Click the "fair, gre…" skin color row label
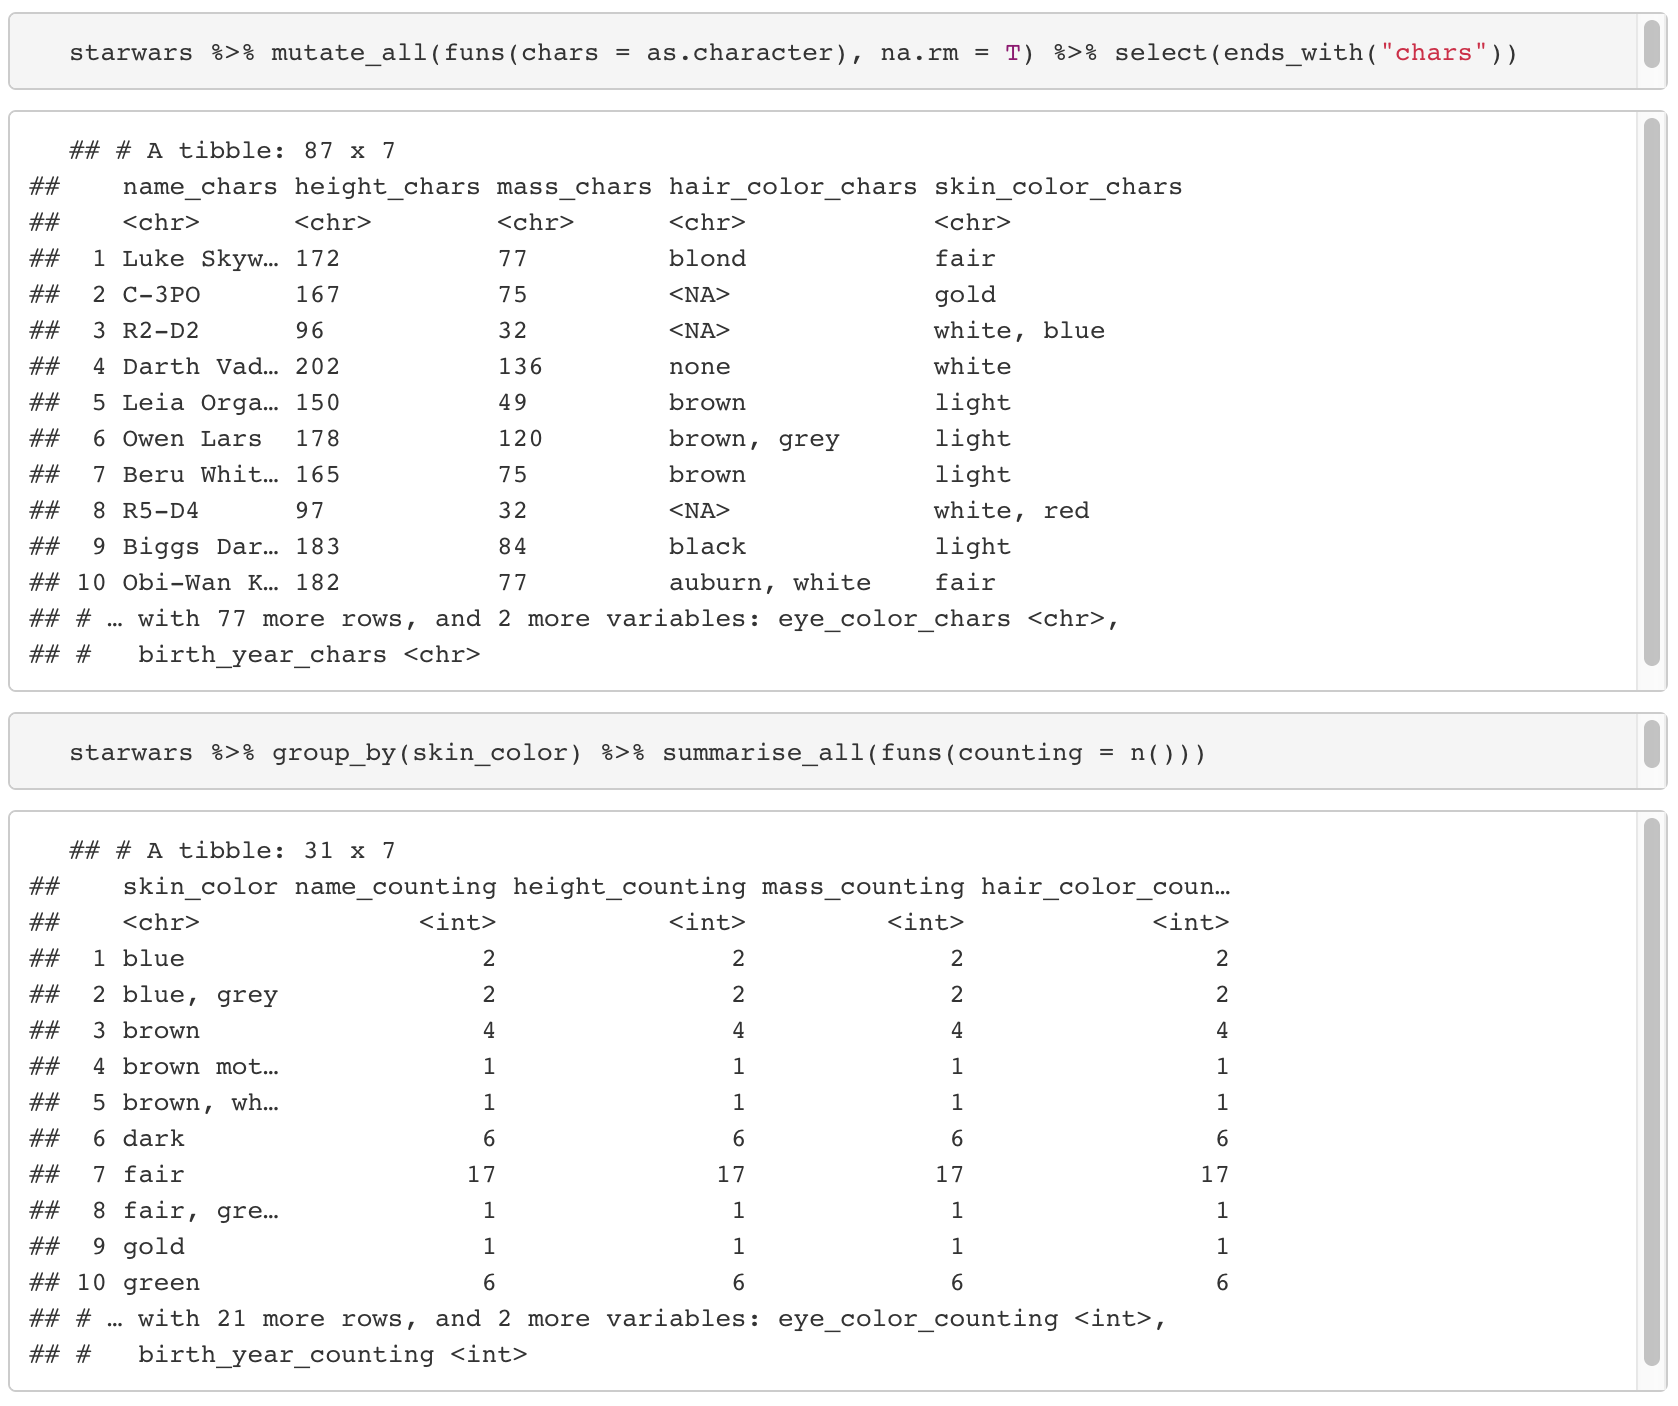The width and height of the screenshot is (1678, 1406). pos(200,1211)
